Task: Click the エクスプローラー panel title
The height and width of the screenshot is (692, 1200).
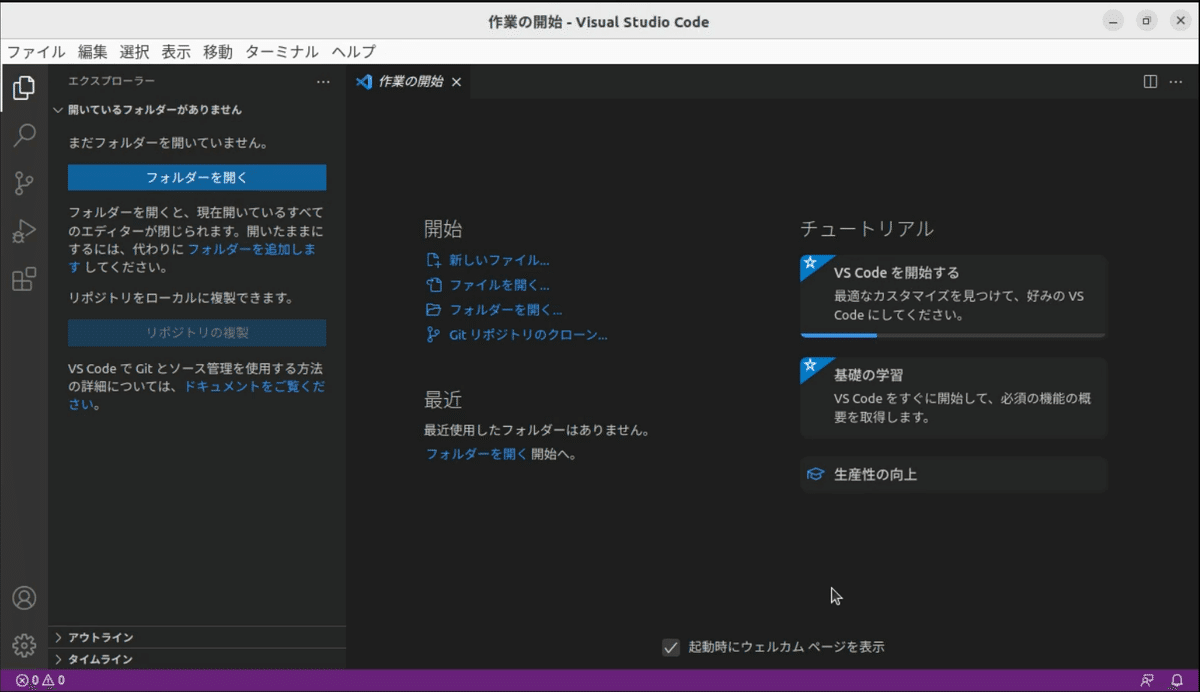Action: 111,82
